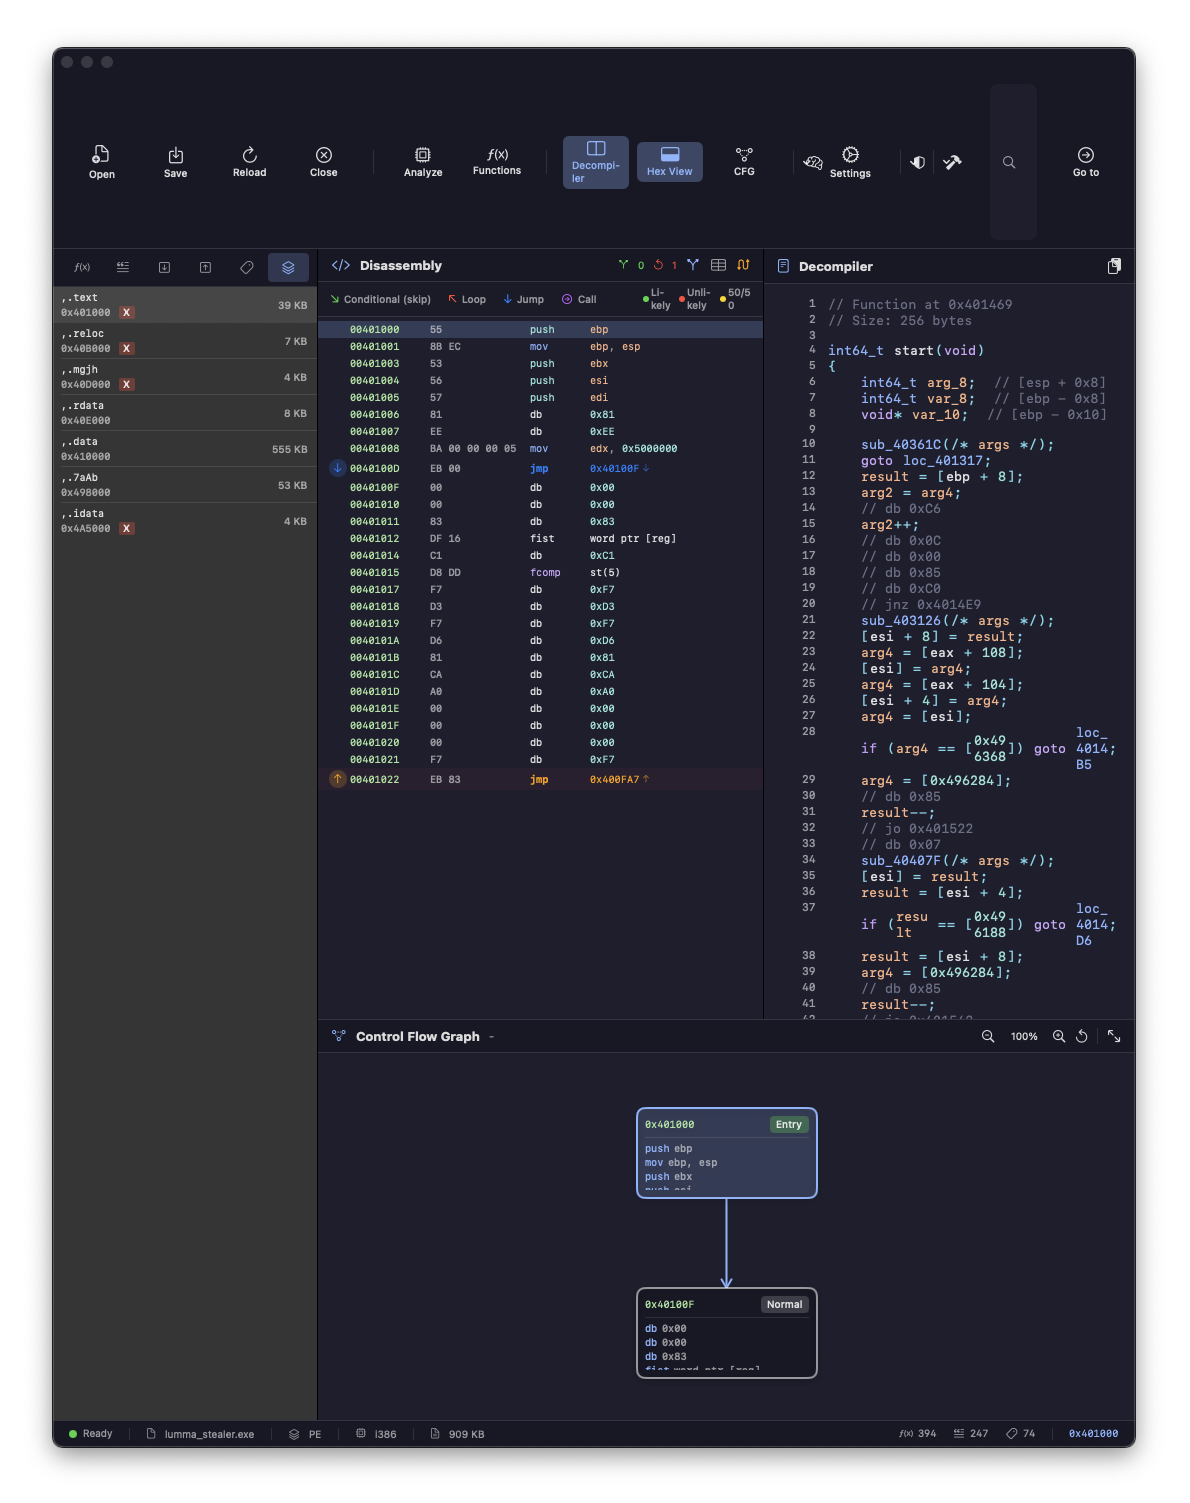Save the current file

175,162
